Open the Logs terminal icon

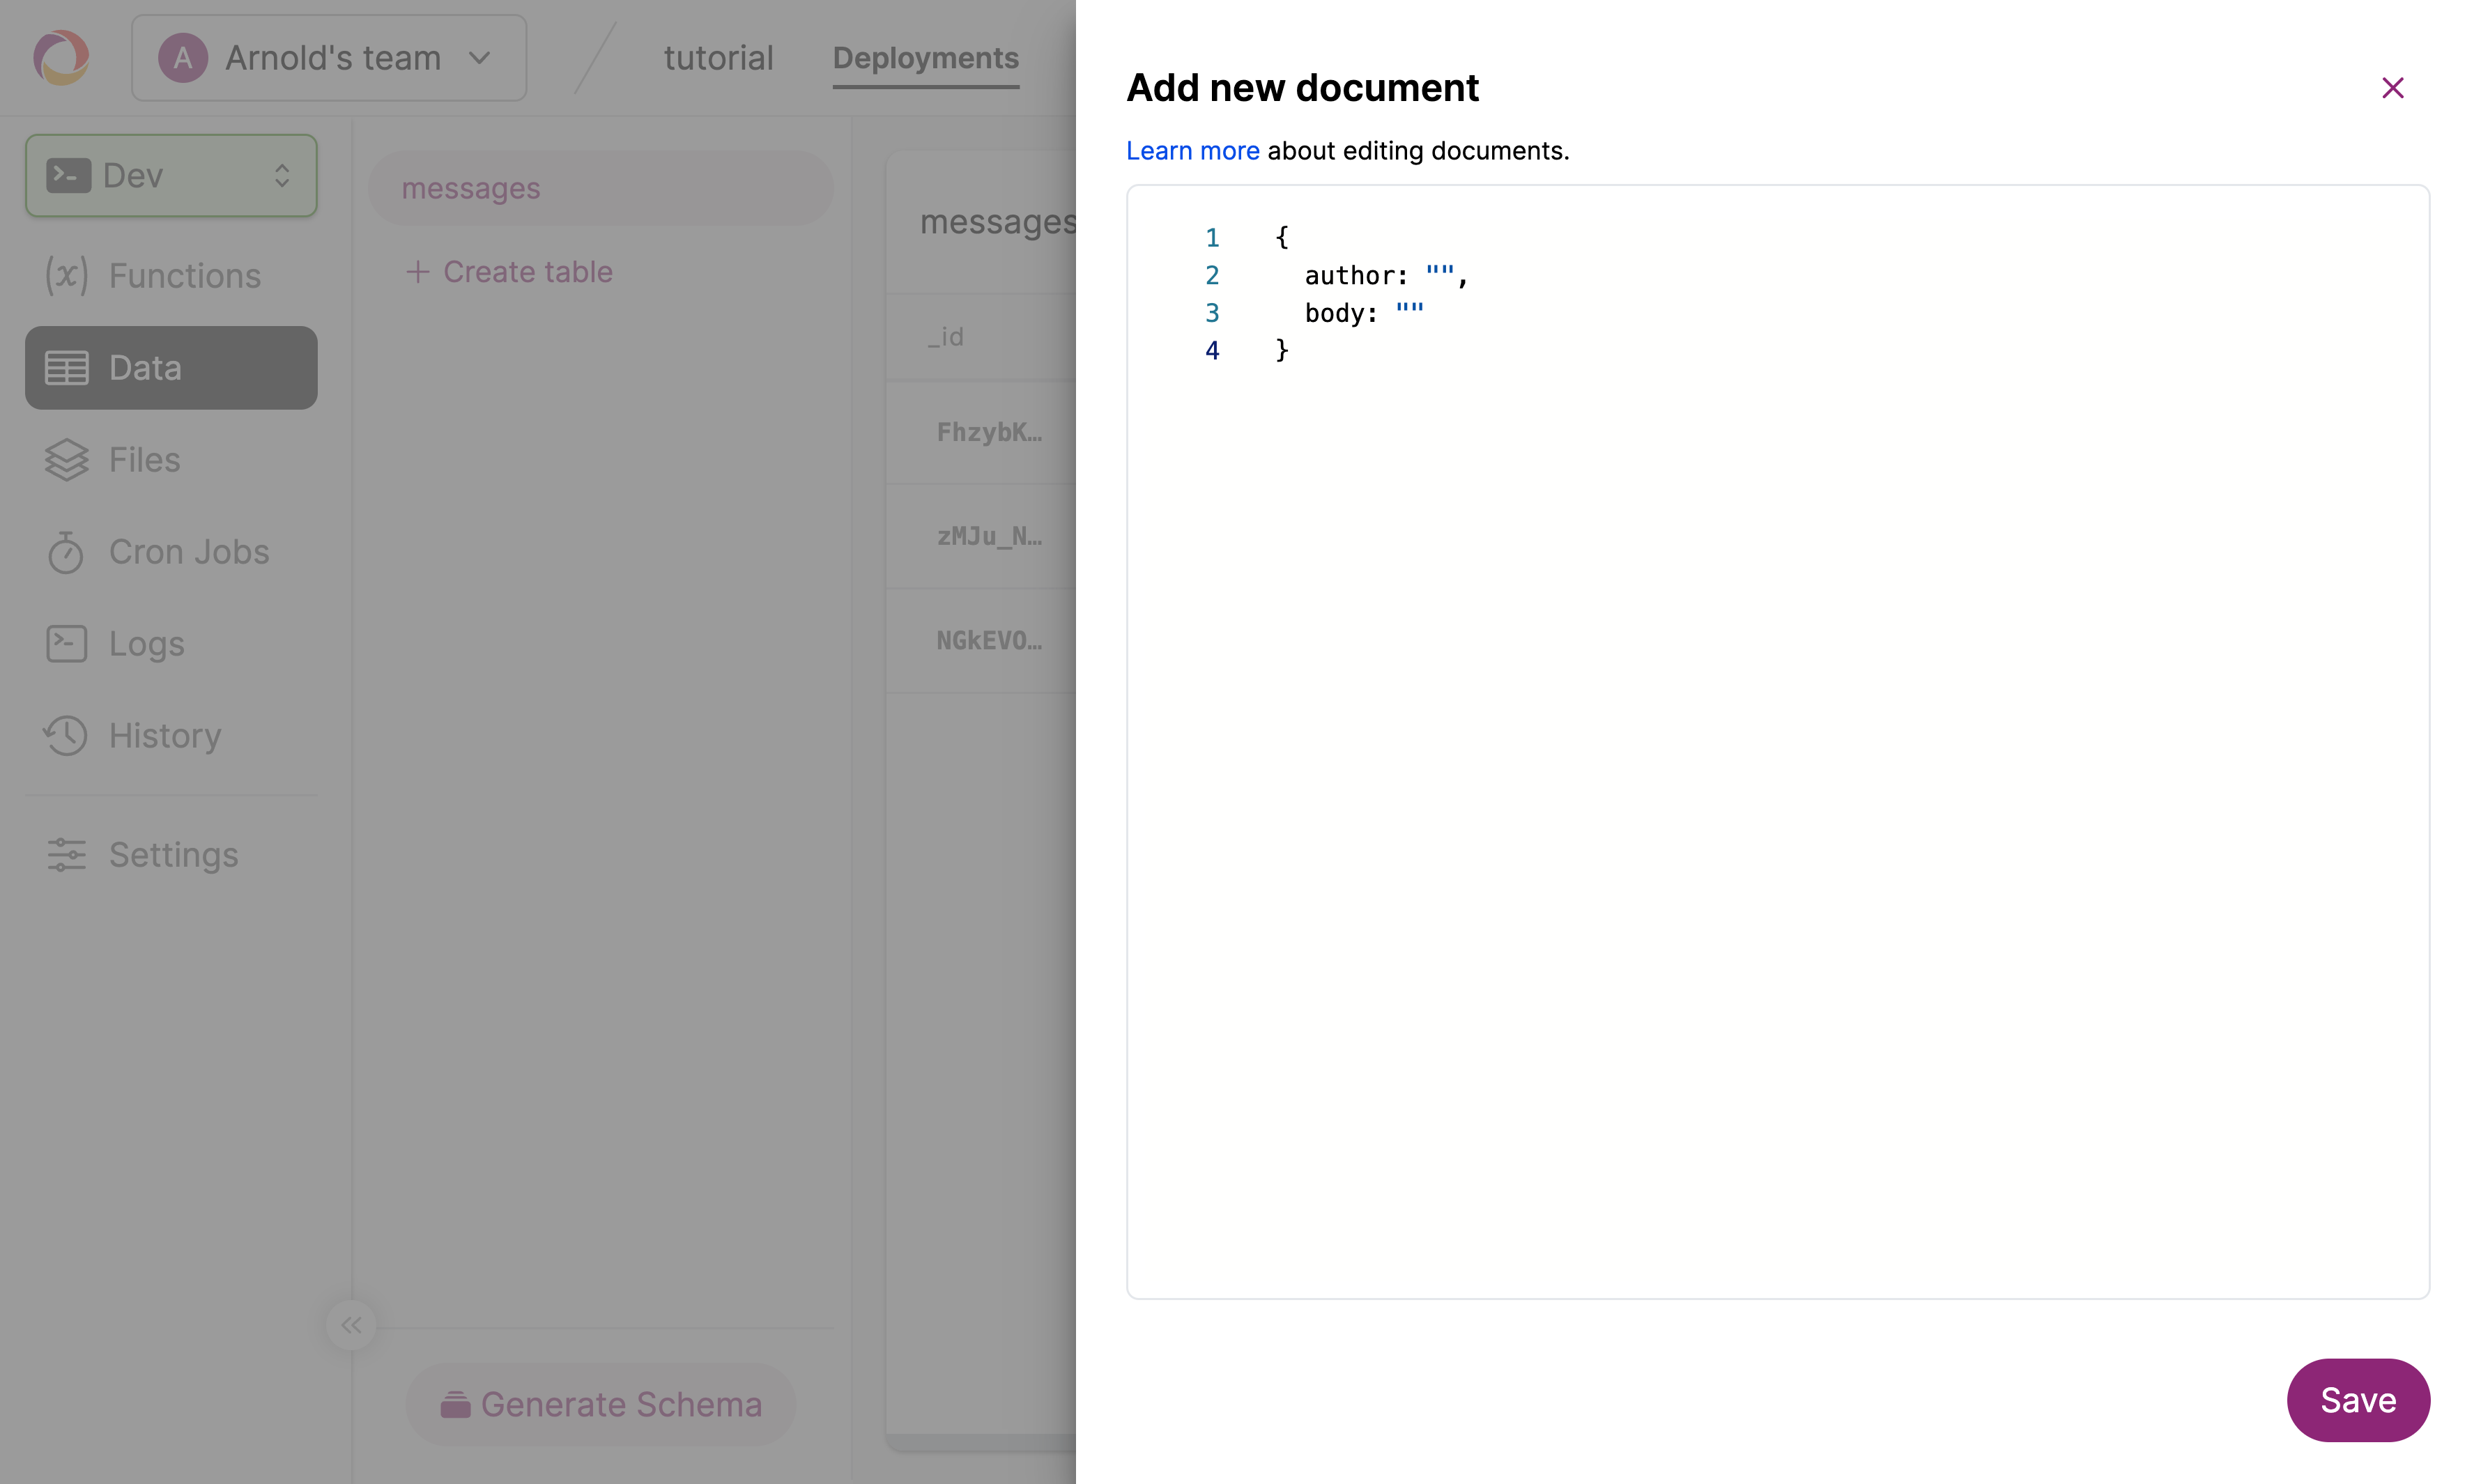click(x=66, y=644)
